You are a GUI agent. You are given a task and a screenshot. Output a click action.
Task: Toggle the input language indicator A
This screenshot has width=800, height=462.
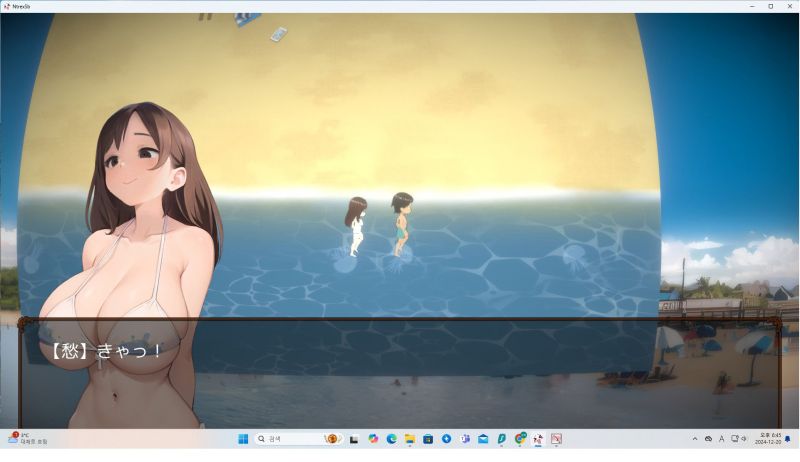tap(721, 439)
